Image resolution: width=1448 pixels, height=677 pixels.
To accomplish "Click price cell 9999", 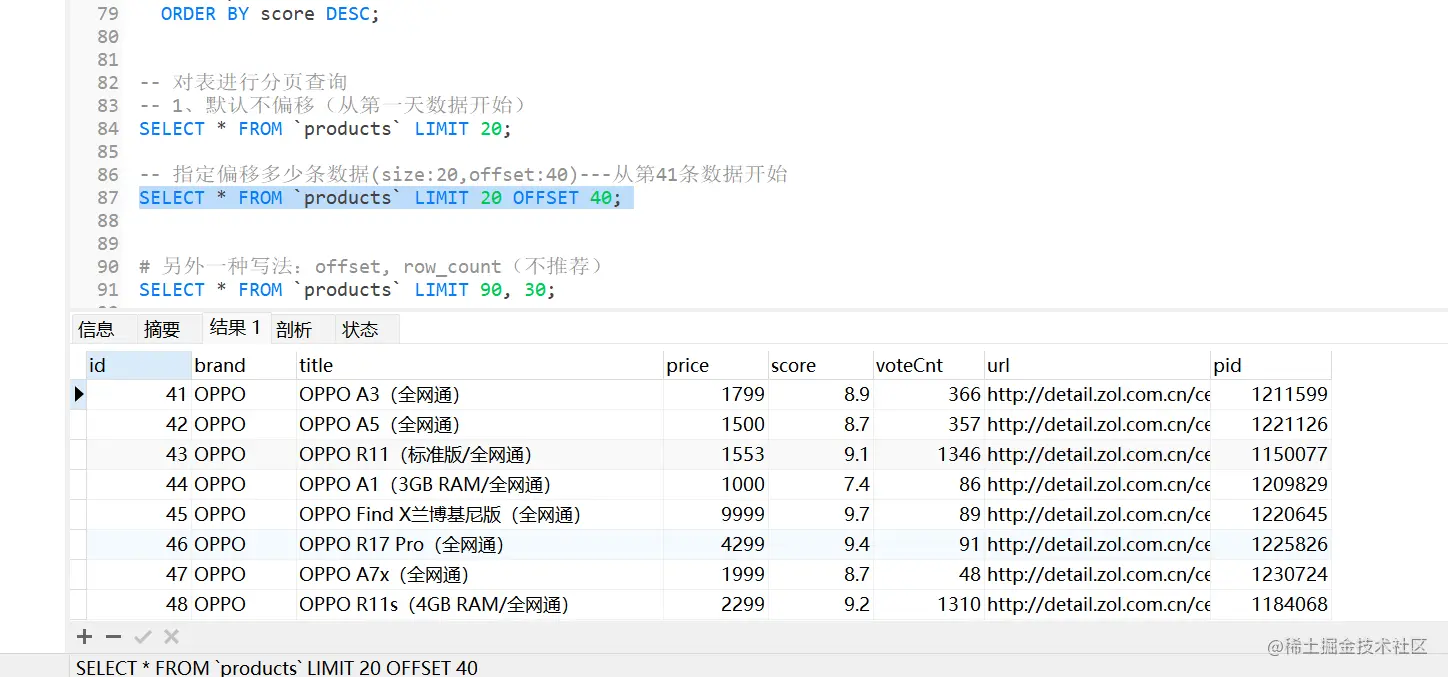I will click(716, 514).
